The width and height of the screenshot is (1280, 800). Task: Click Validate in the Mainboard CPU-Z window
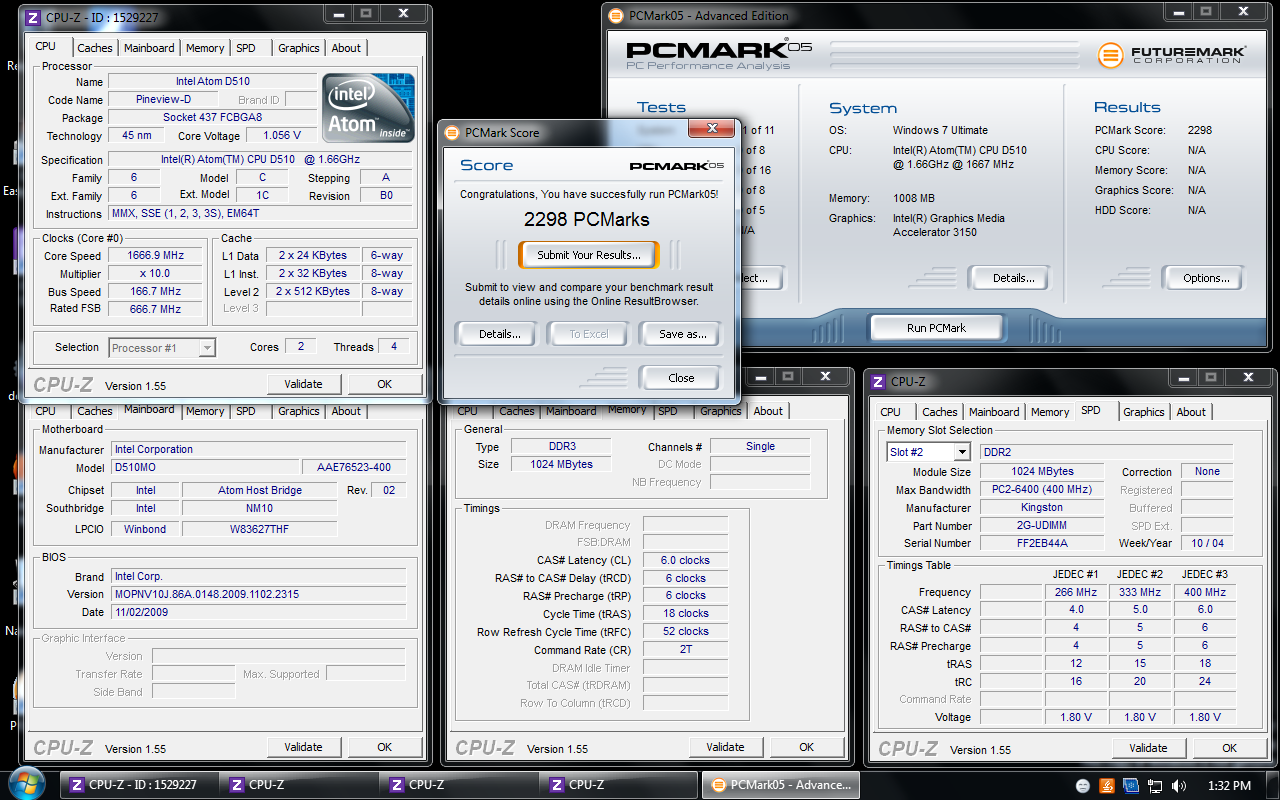[304, 747]
